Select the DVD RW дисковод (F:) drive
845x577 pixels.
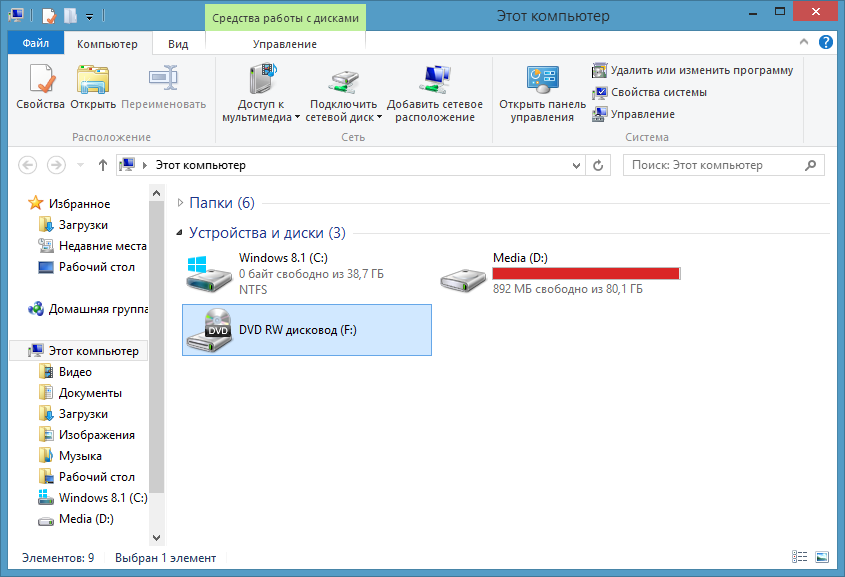[x=307, y=330]
